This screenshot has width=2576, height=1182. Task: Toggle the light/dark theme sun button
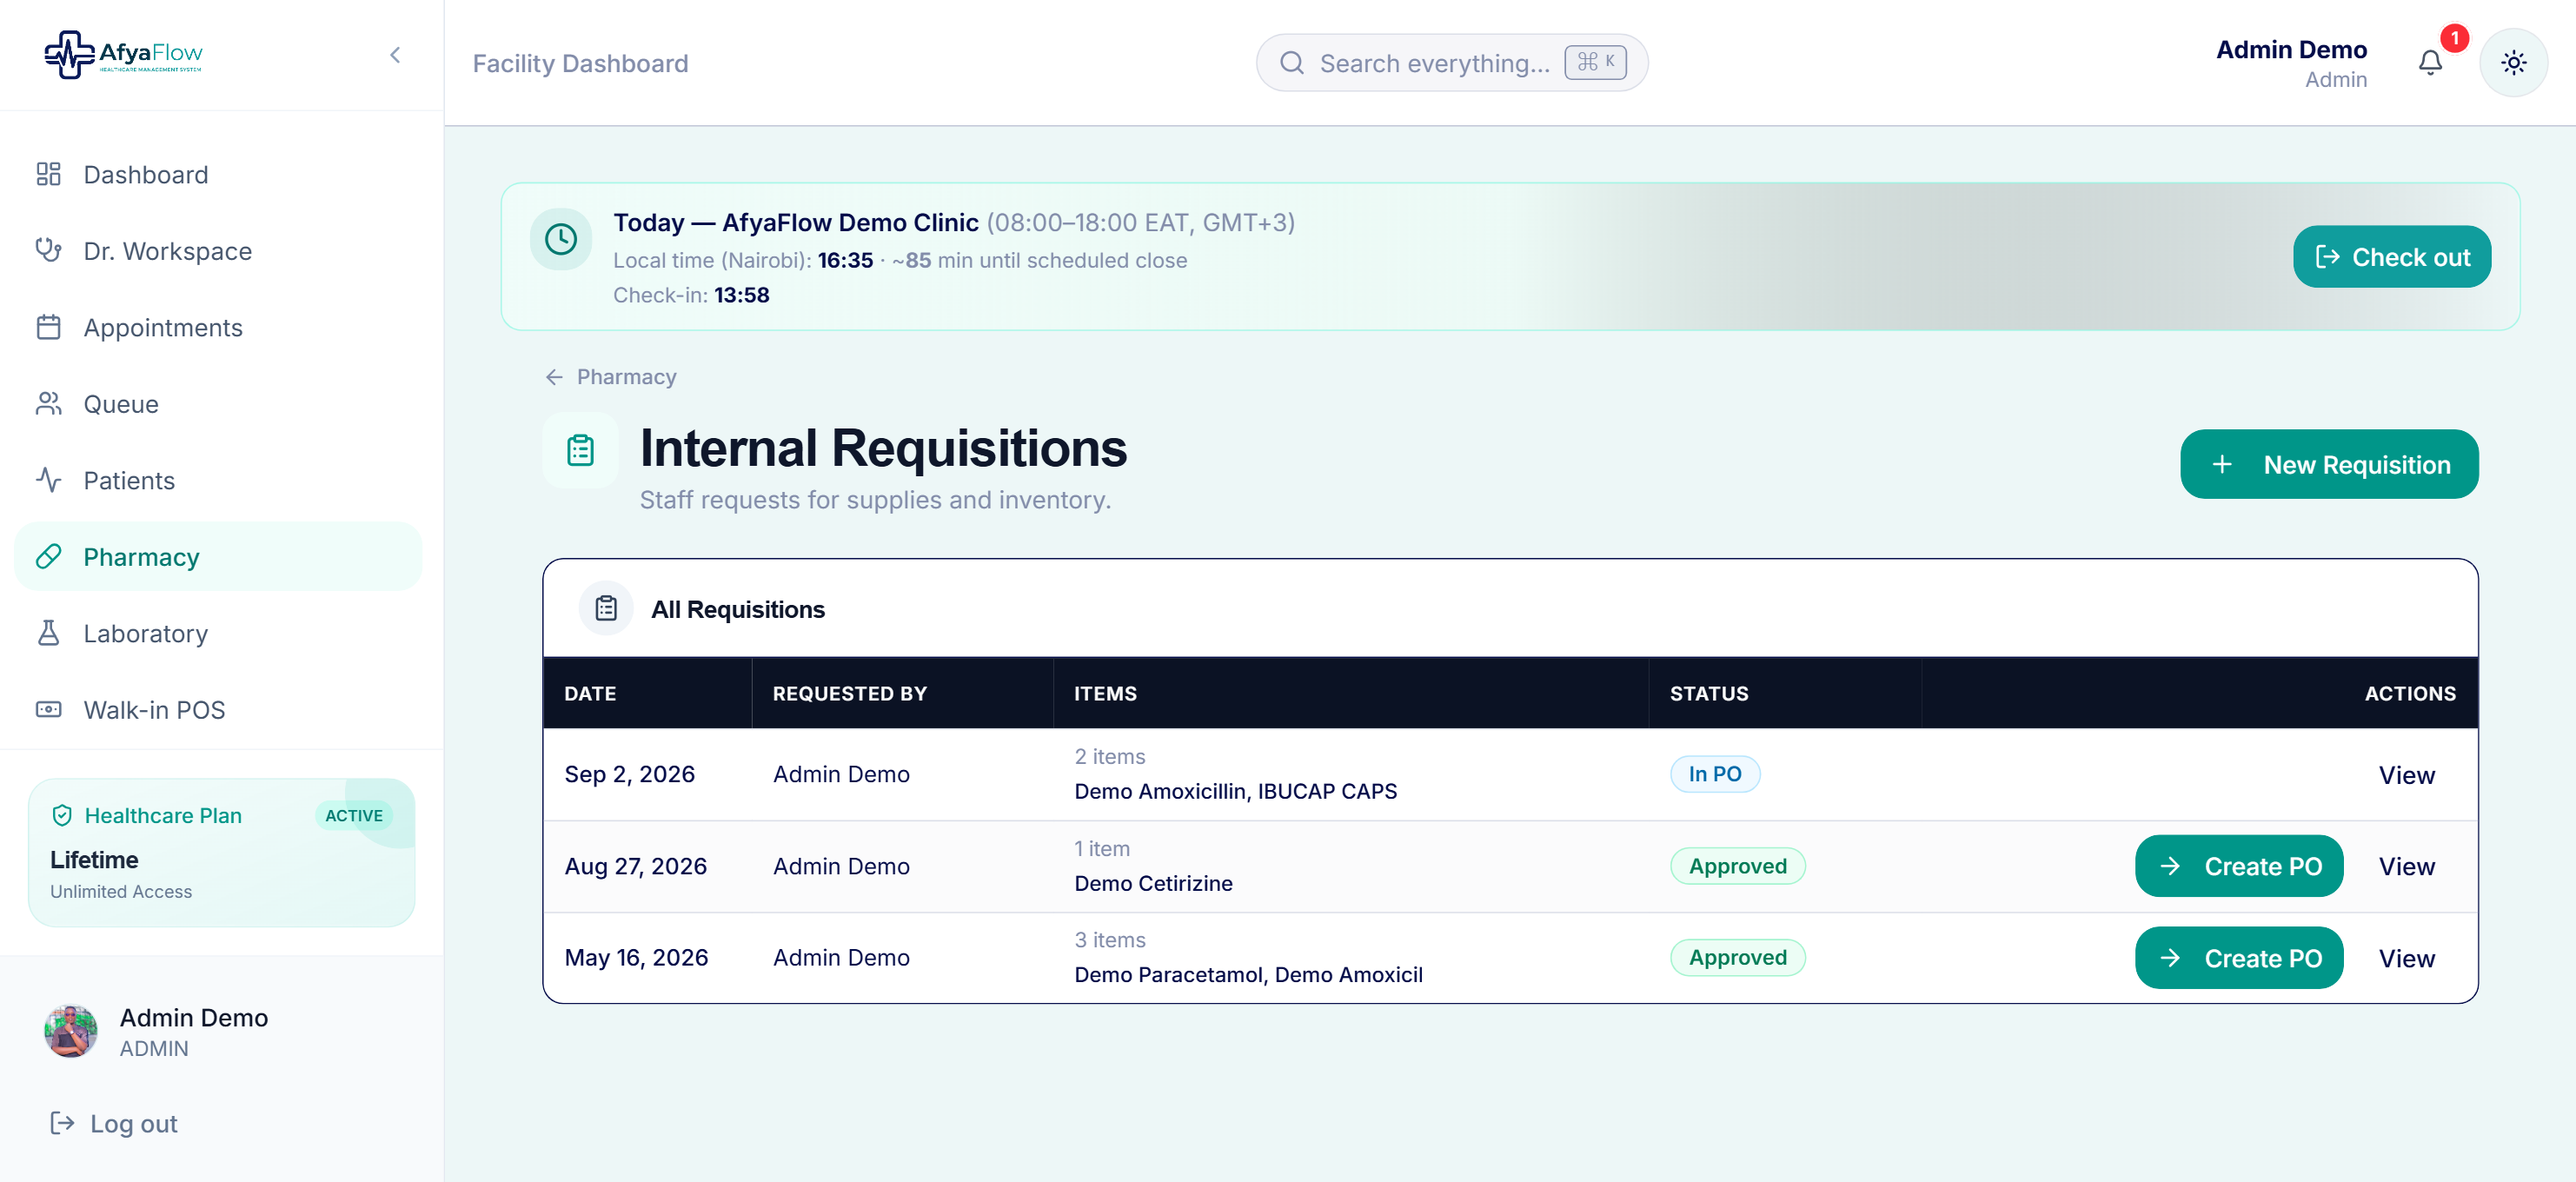click(2513, 63)
